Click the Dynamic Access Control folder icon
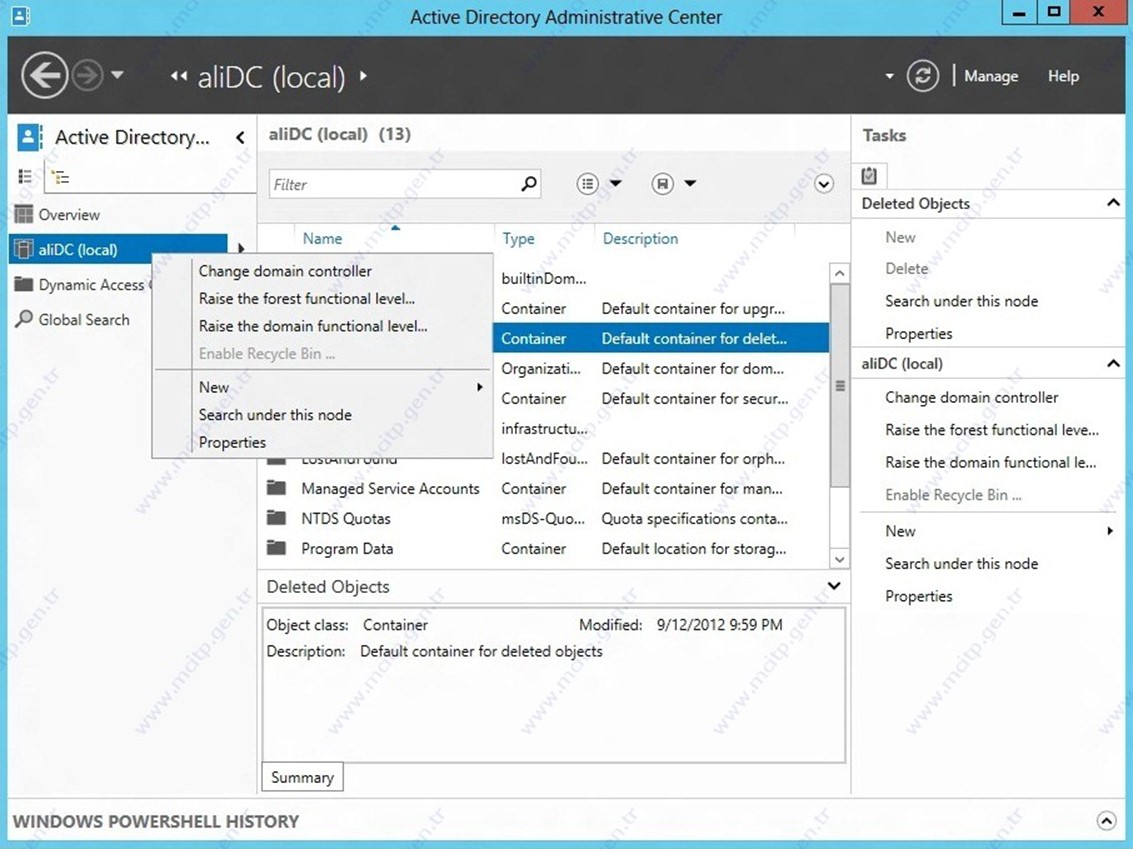 24,284
